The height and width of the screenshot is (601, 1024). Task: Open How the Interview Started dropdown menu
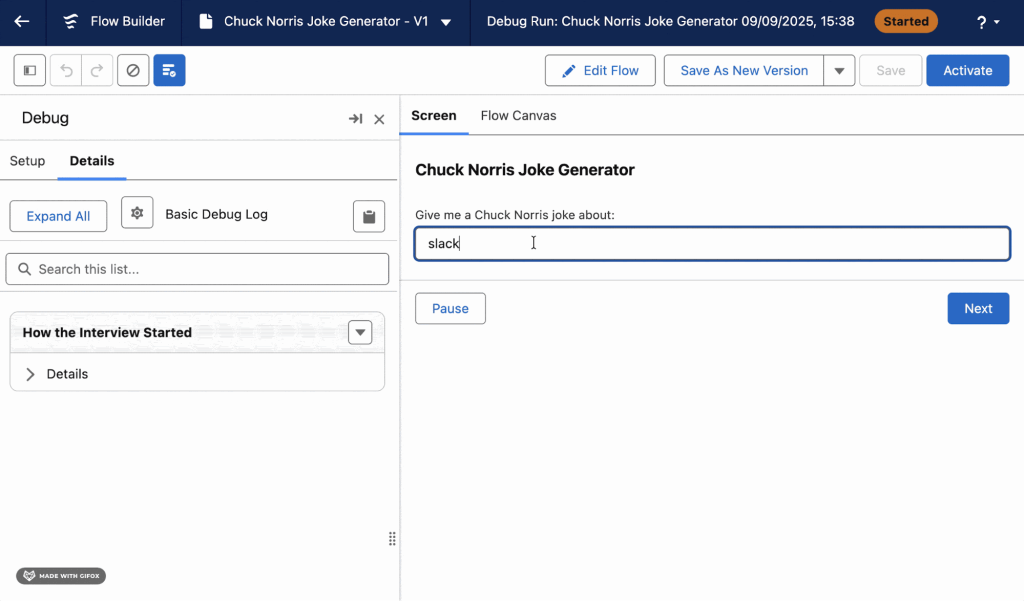(x=360, y=332)
